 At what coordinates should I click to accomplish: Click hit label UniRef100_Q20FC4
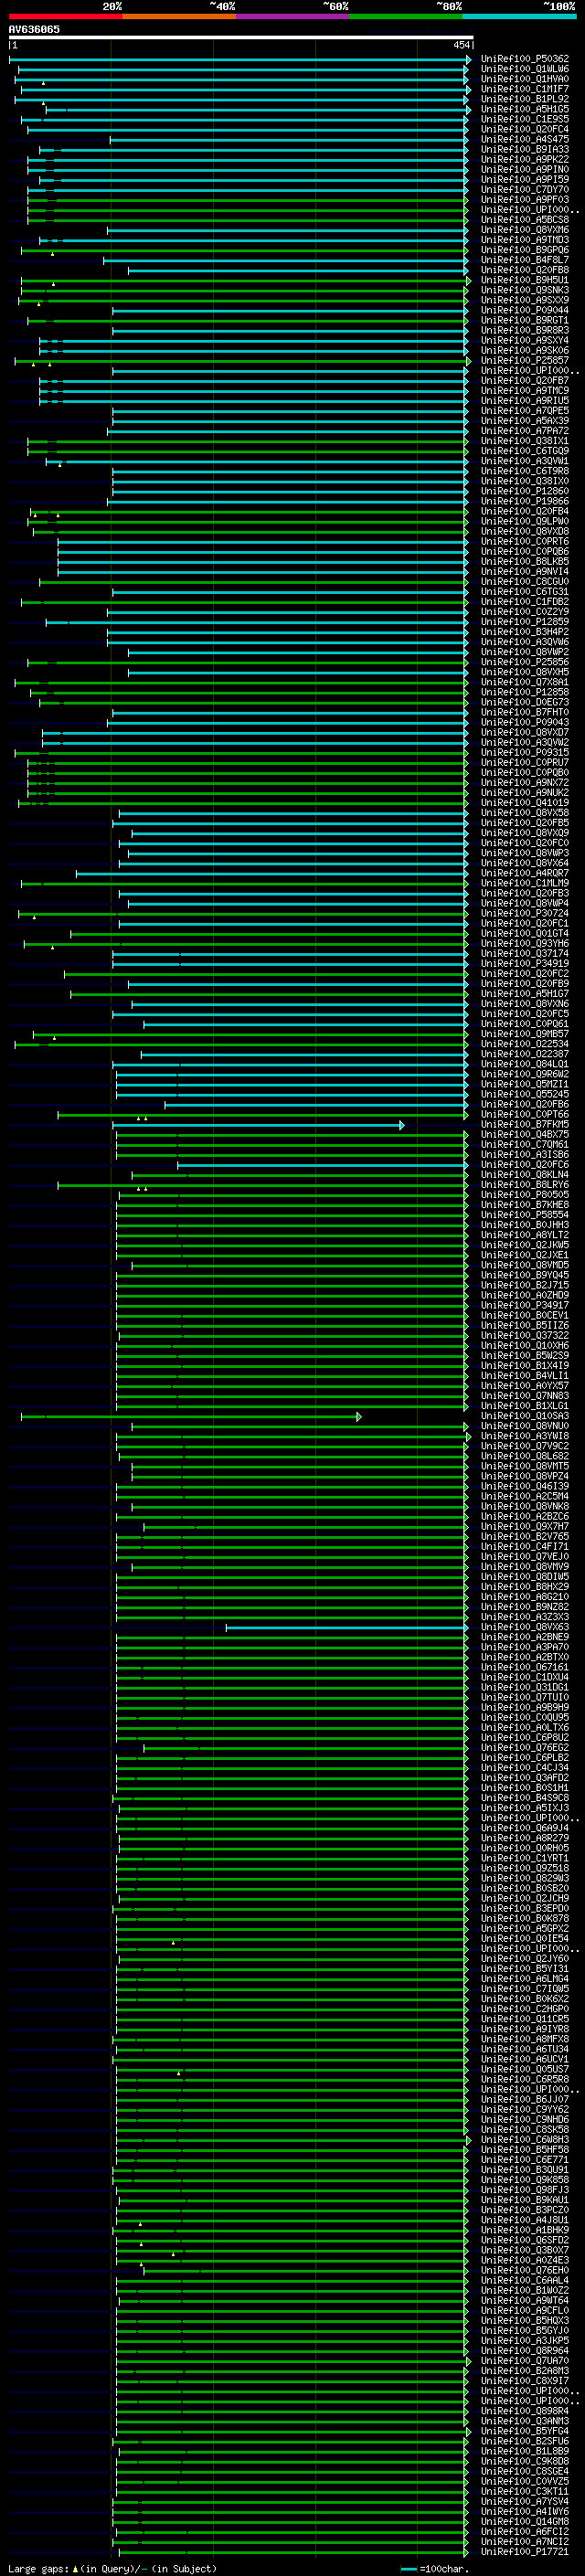point(525,129)
